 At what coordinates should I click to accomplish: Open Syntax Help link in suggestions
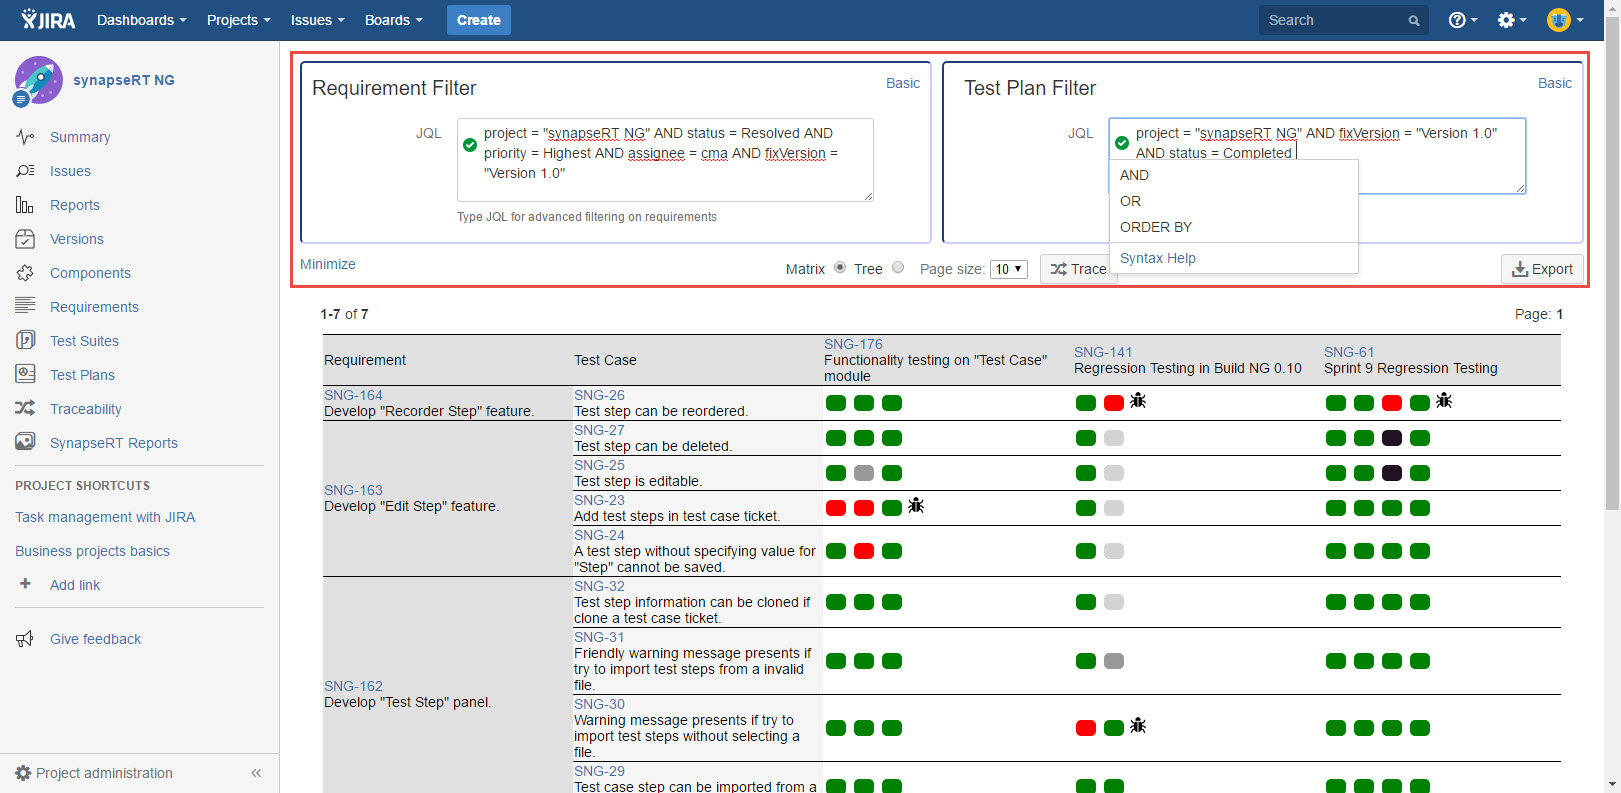tap(1158, 258)
